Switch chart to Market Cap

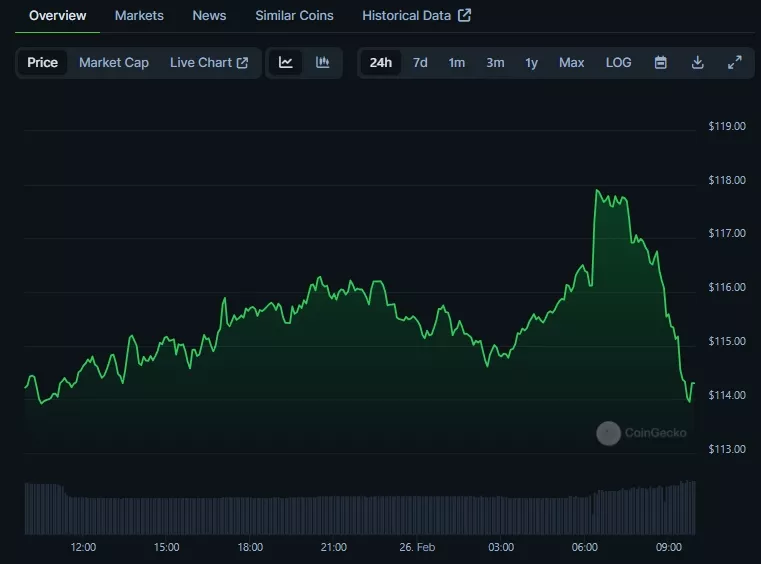tap(114, 62)
